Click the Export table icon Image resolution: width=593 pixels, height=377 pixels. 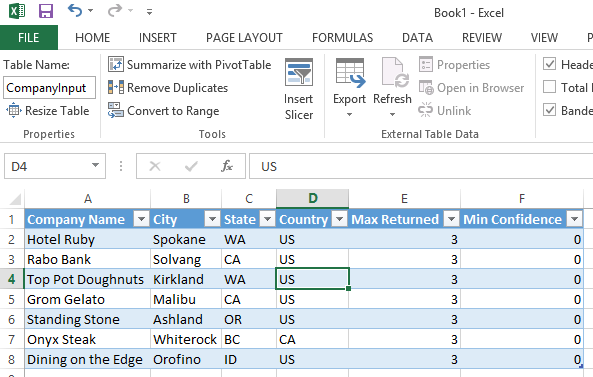pyautogui.click(x=350, y=73)
